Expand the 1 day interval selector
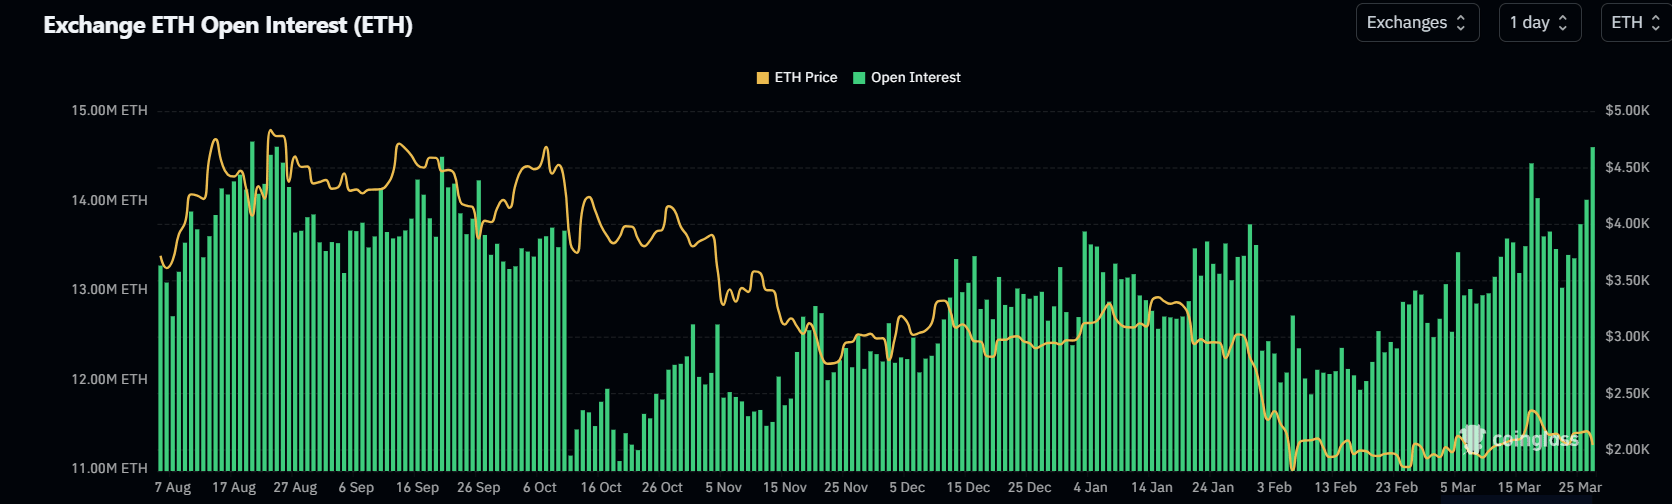1672x504 pixels. (x=1539, y=23)
